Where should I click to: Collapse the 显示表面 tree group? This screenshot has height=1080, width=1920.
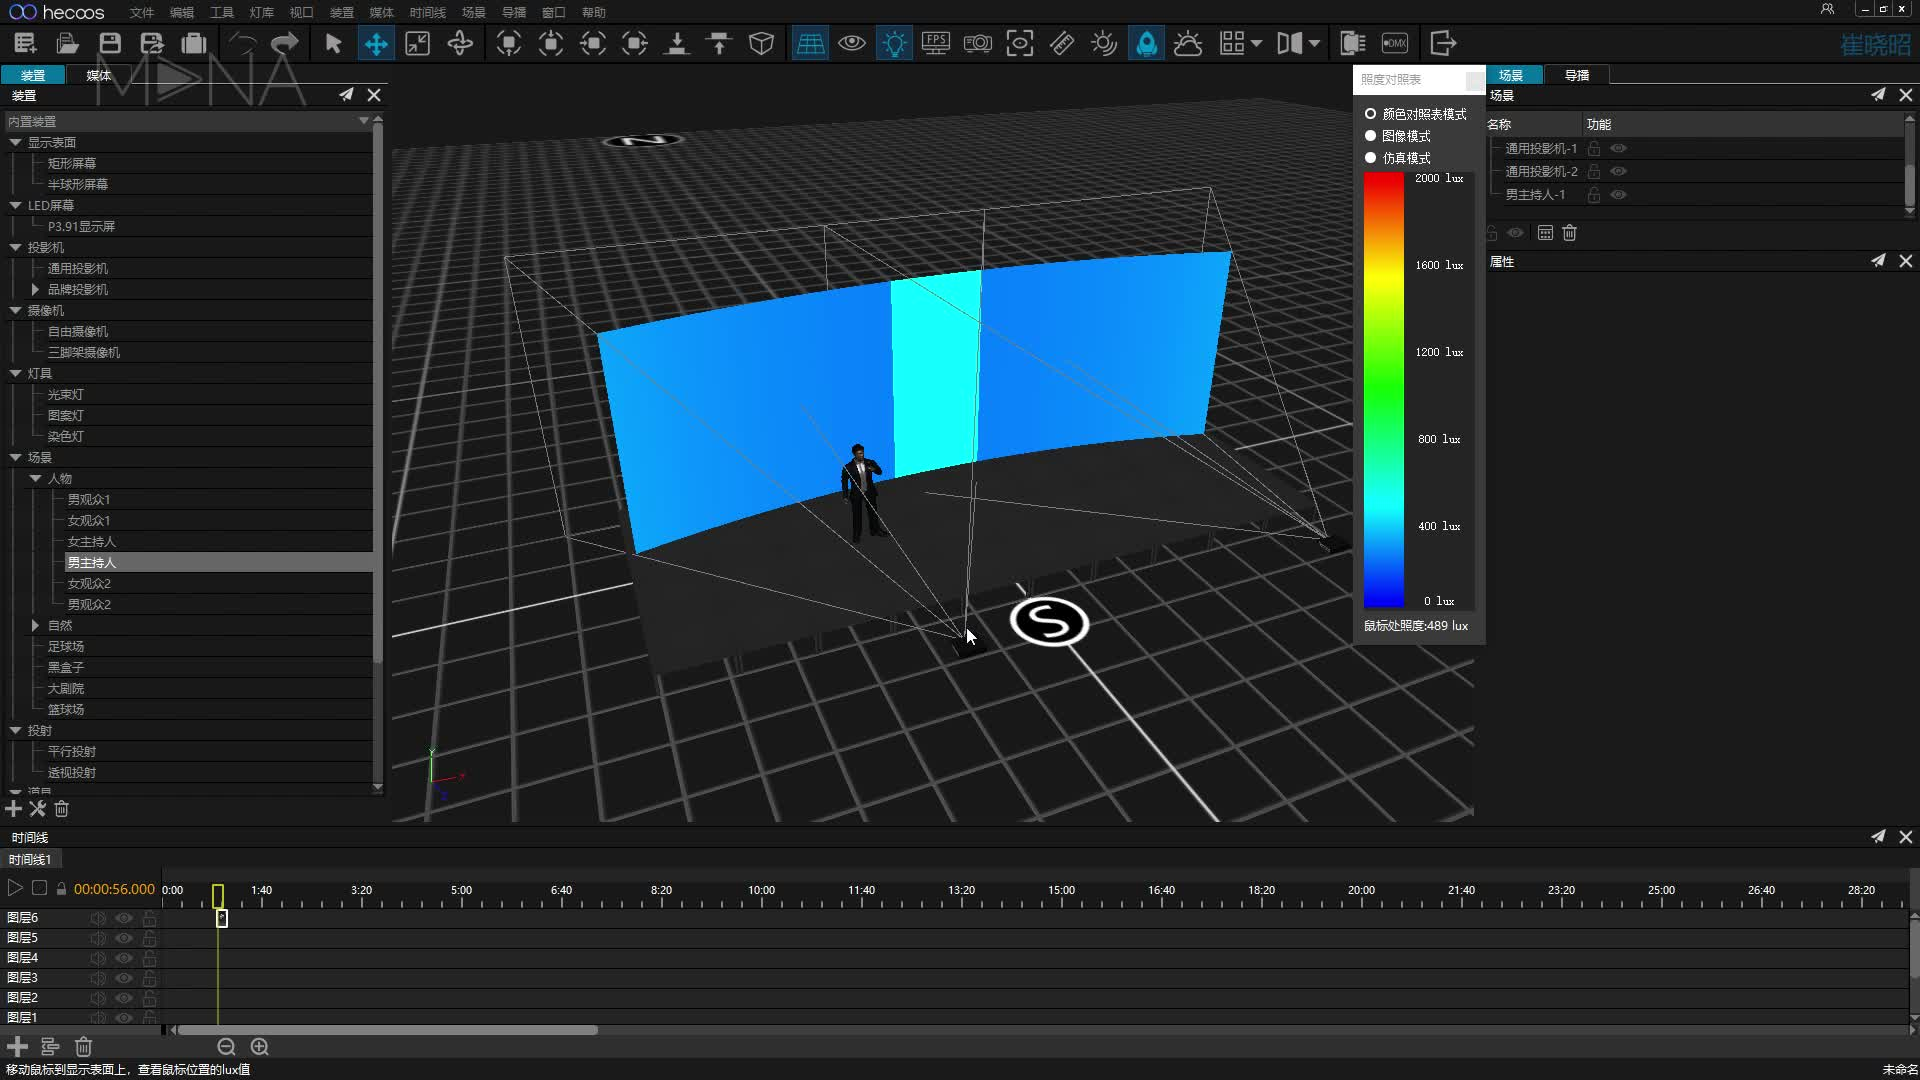pos(15,143)
